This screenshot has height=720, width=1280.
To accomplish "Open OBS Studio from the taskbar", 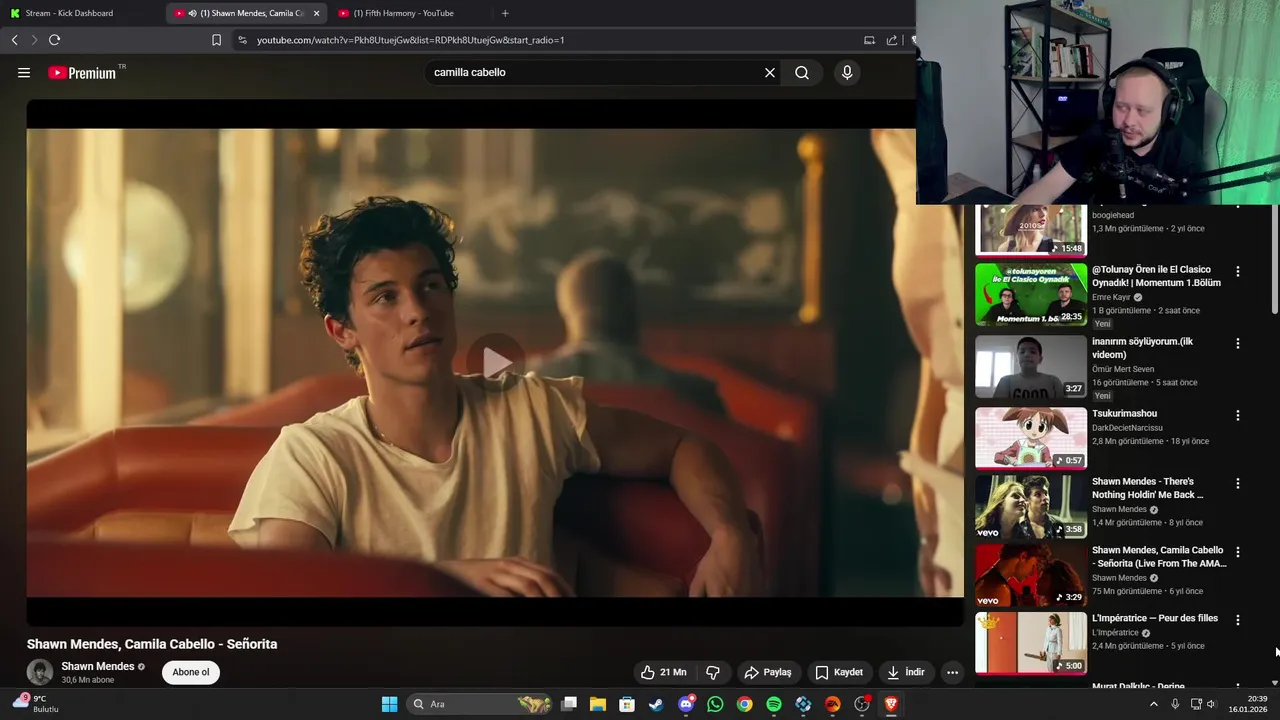I will point(862,704).
